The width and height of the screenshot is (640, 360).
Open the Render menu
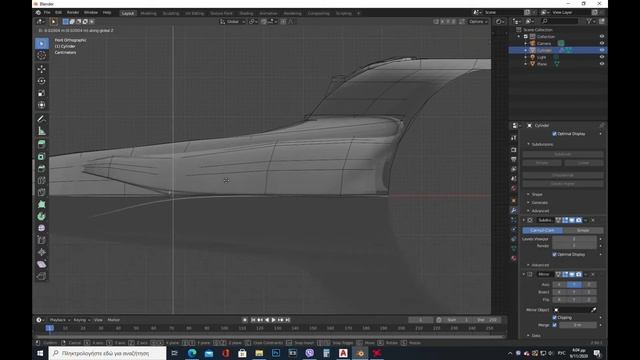point(73,13)
